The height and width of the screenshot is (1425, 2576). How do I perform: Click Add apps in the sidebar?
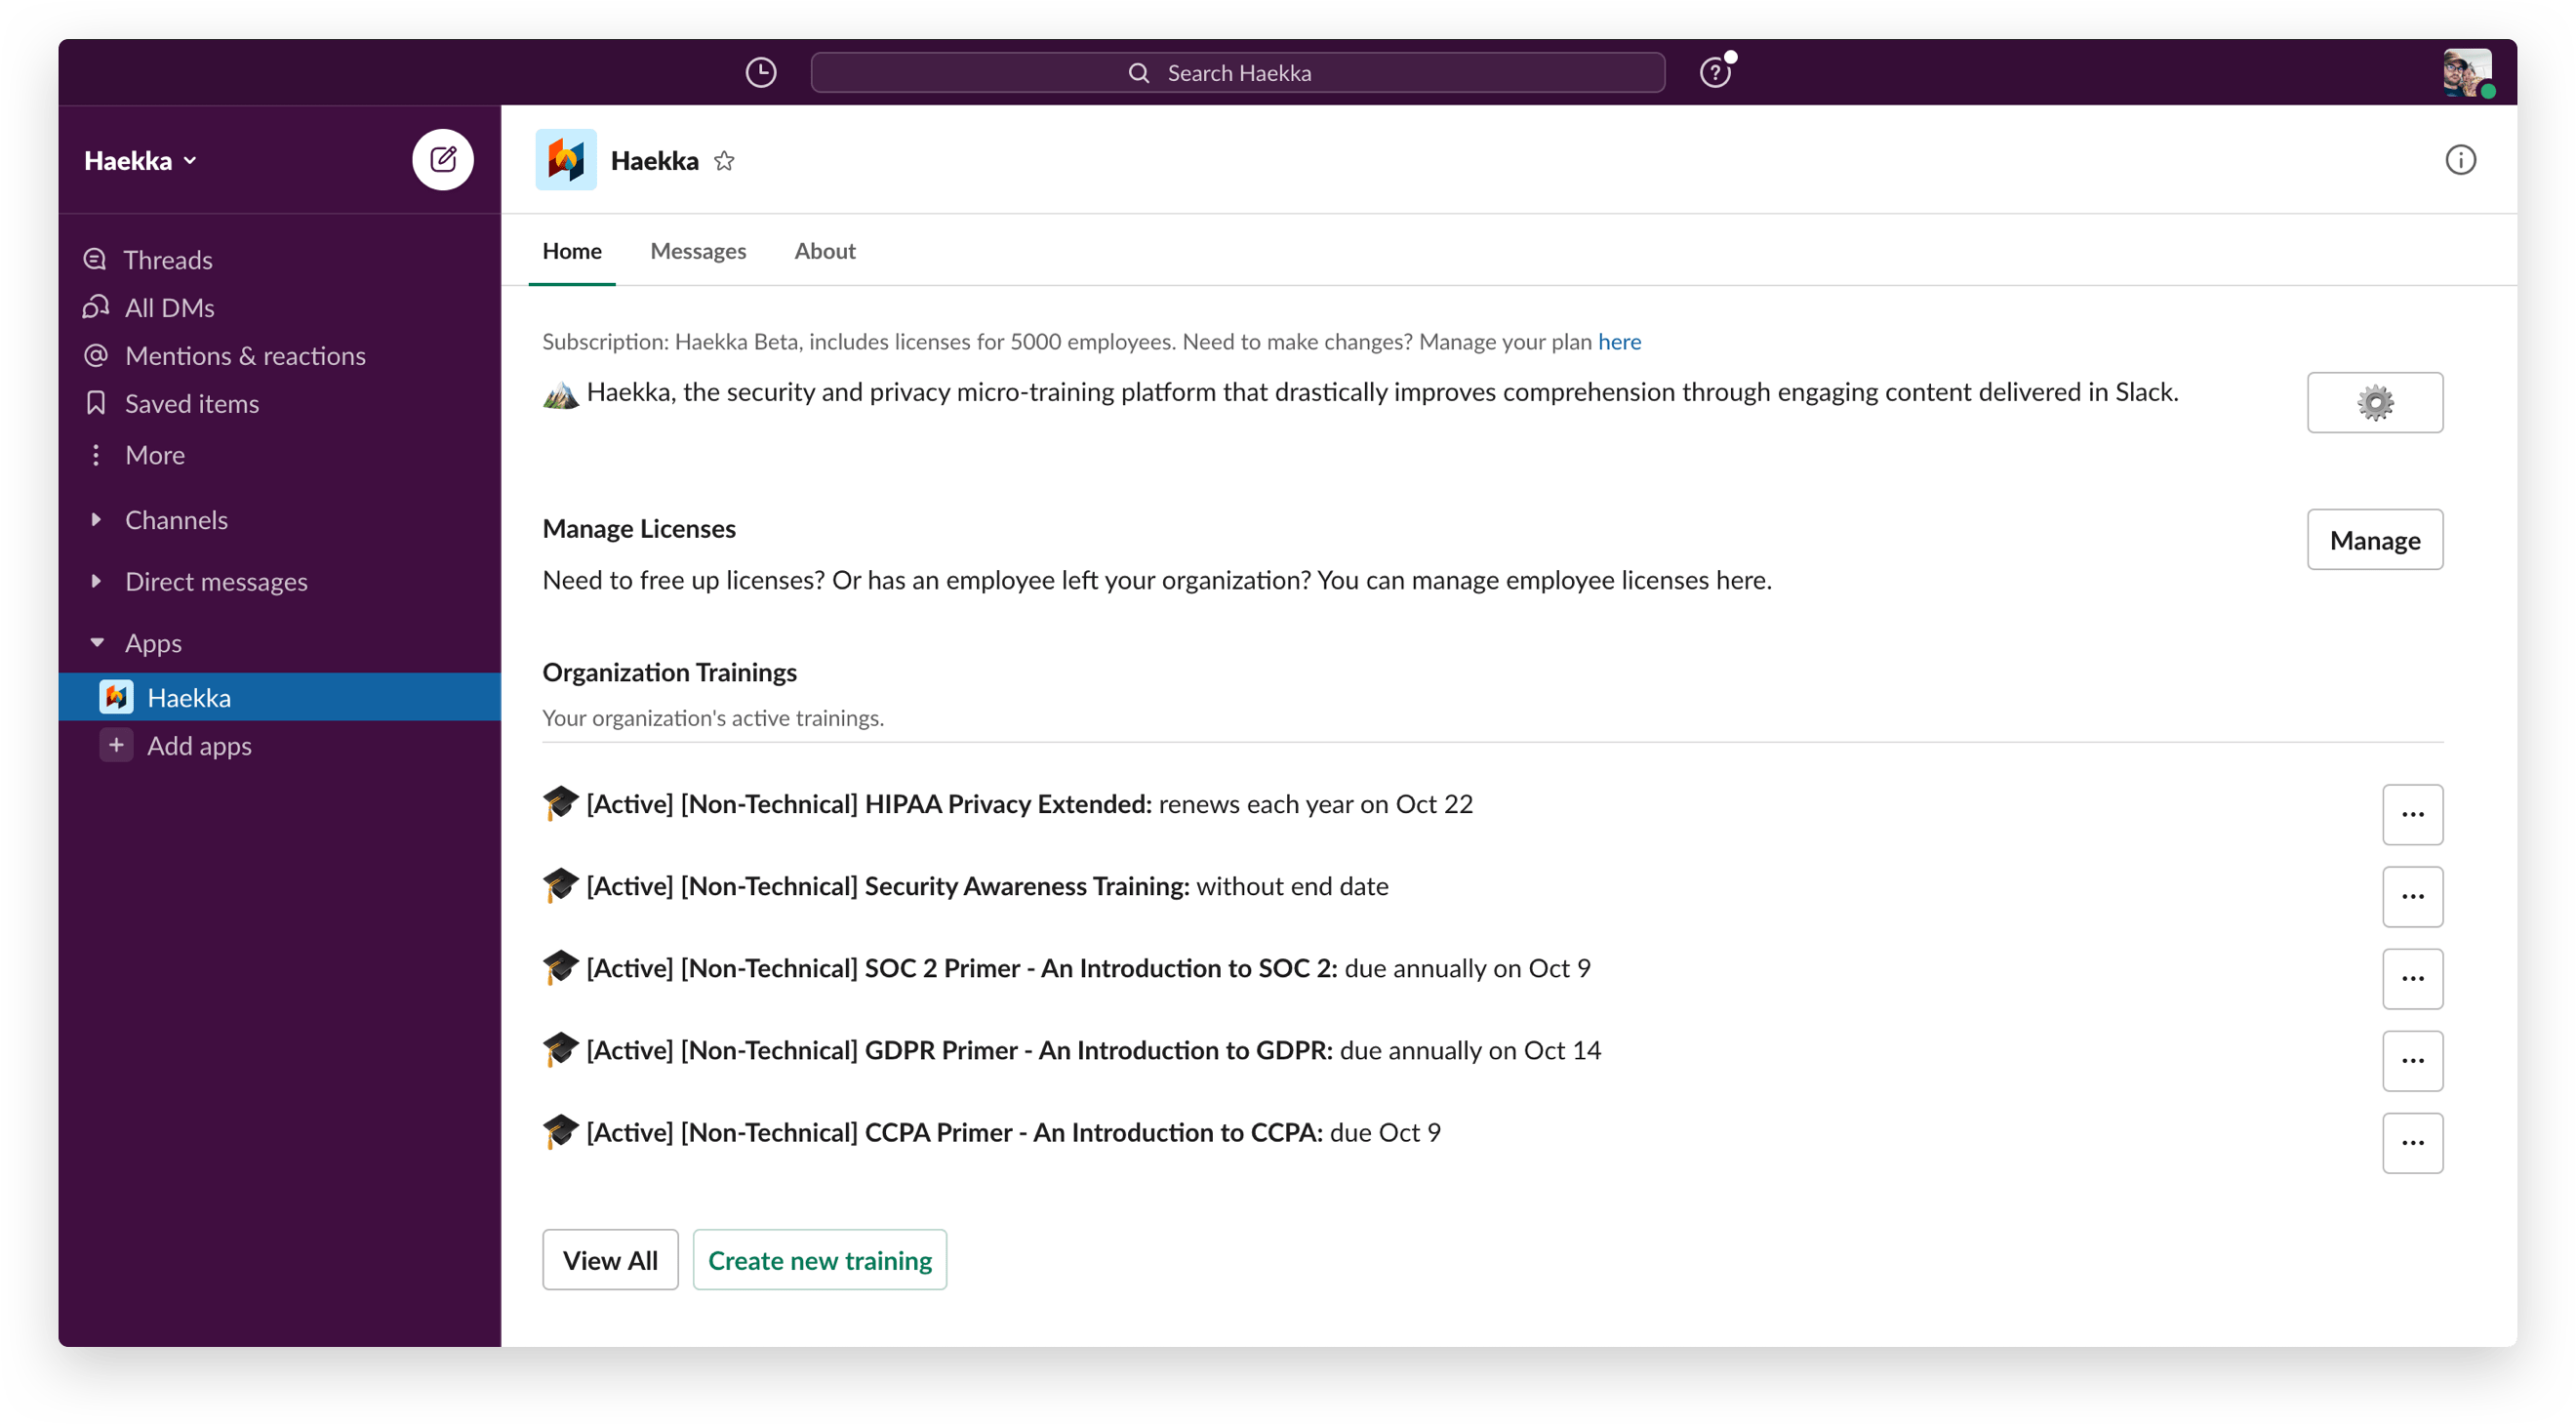[199, 745]
